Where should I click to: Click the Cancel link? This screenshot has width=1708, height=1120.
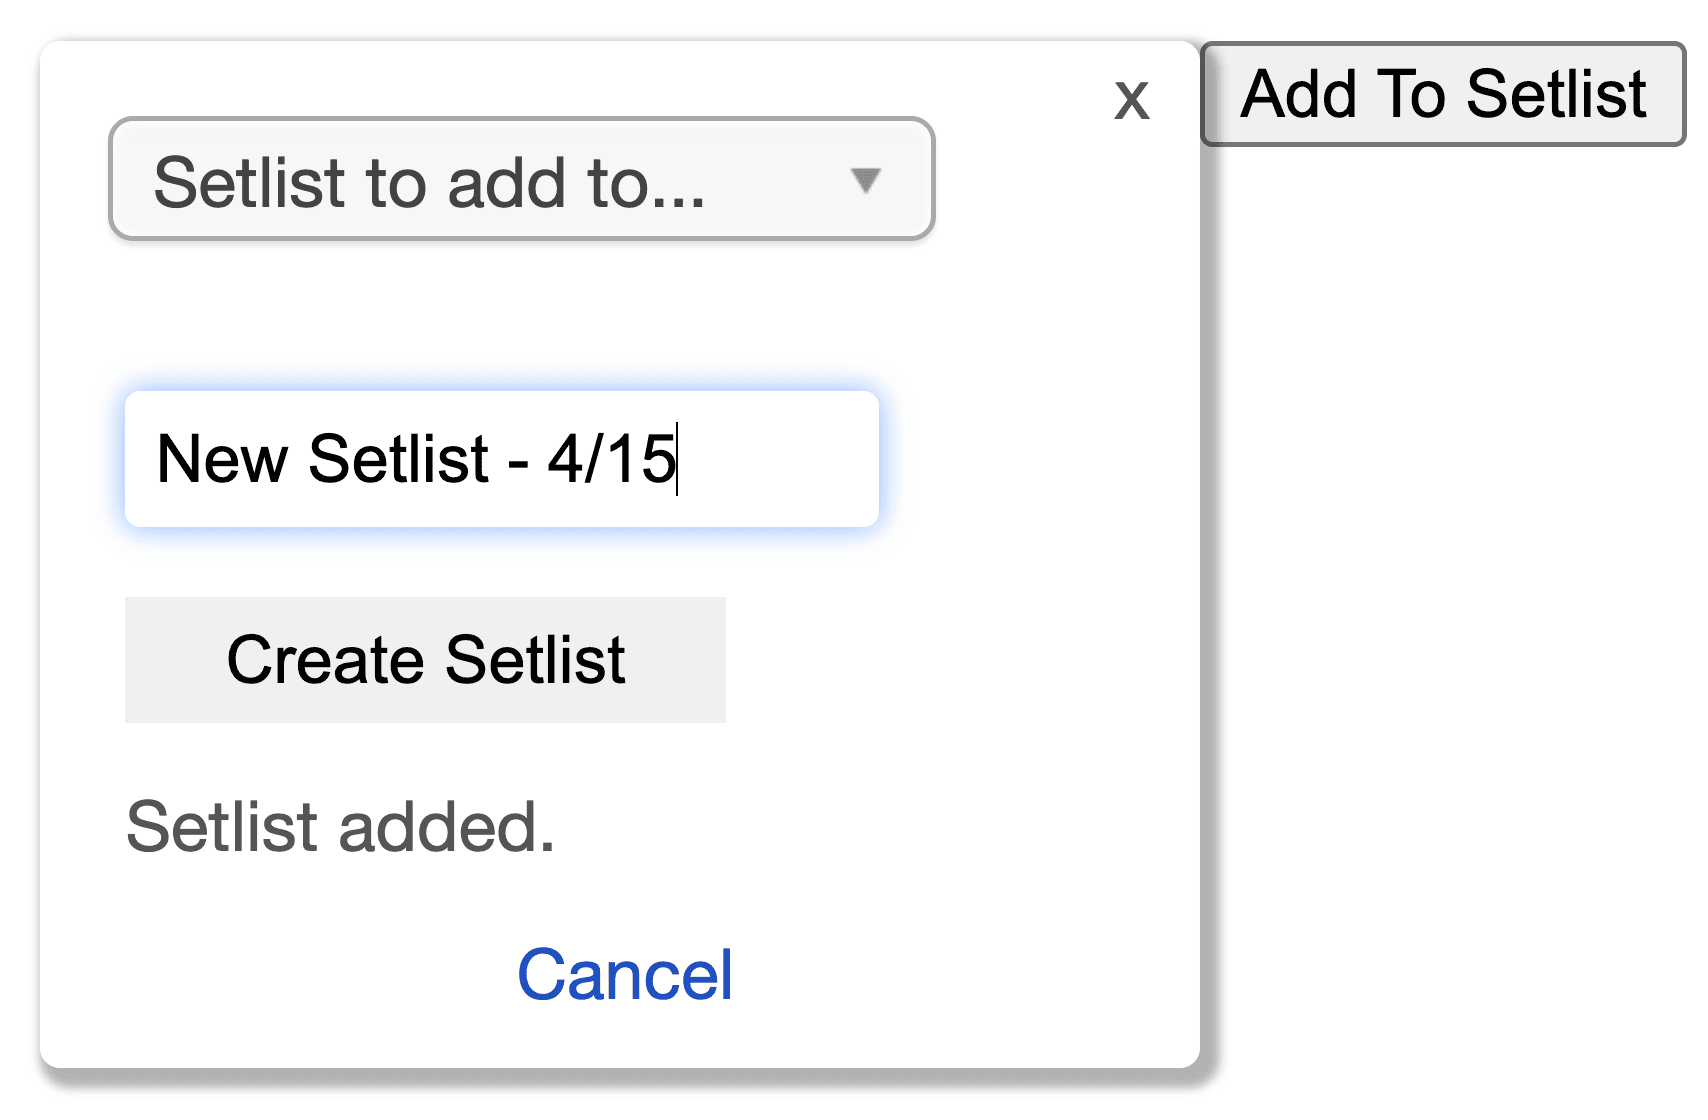pos(625,975)
